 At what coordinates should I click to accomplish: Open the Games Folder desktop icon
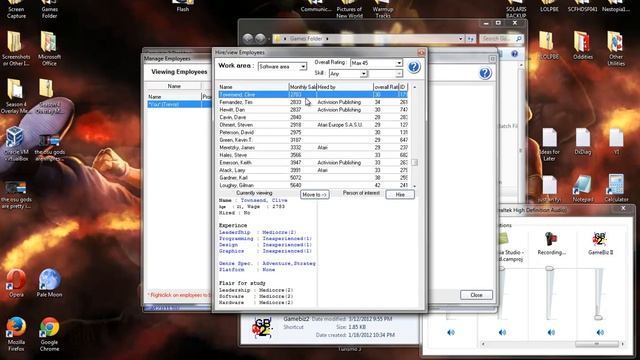coord(49,9)
